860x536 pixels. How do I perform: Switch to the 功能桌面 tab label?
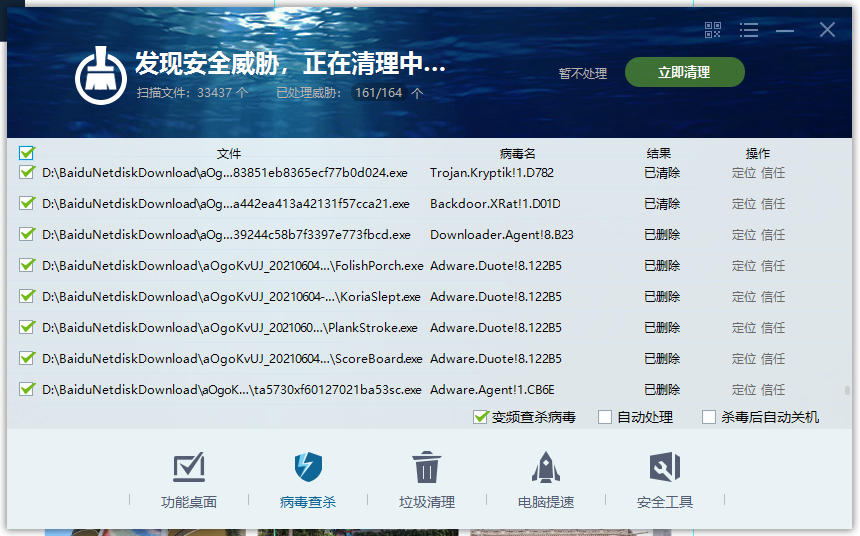189,501
